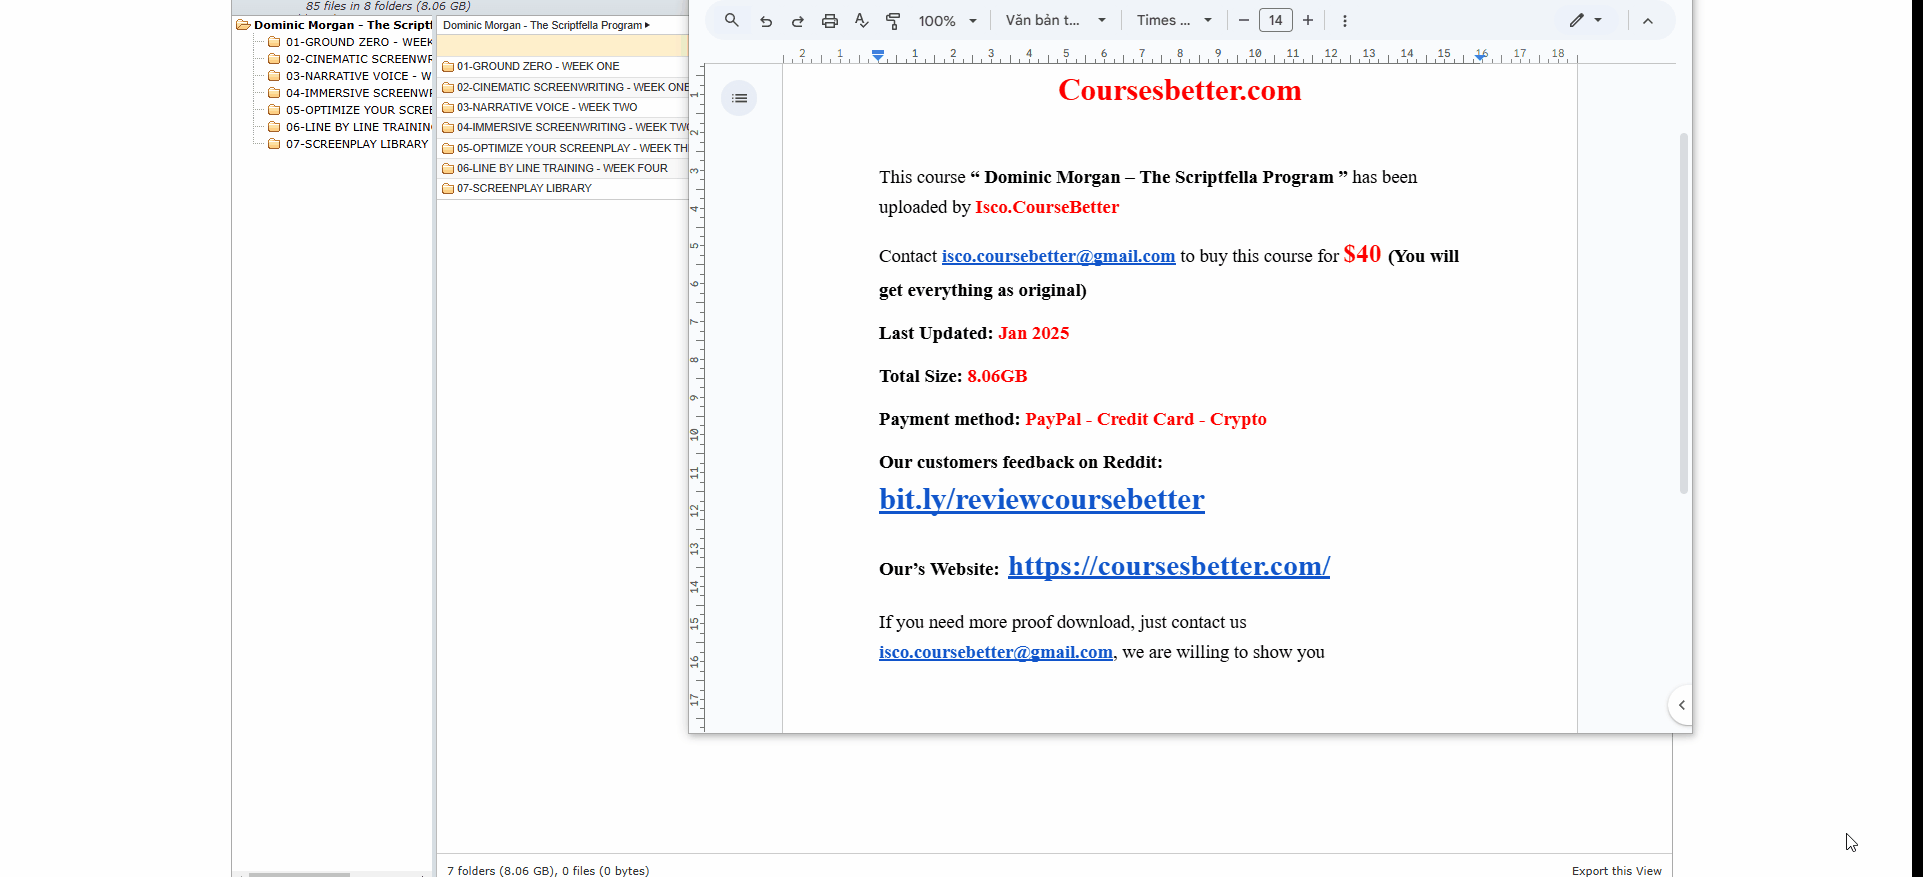
Task: Print the document
Action: tap(830, 21)
